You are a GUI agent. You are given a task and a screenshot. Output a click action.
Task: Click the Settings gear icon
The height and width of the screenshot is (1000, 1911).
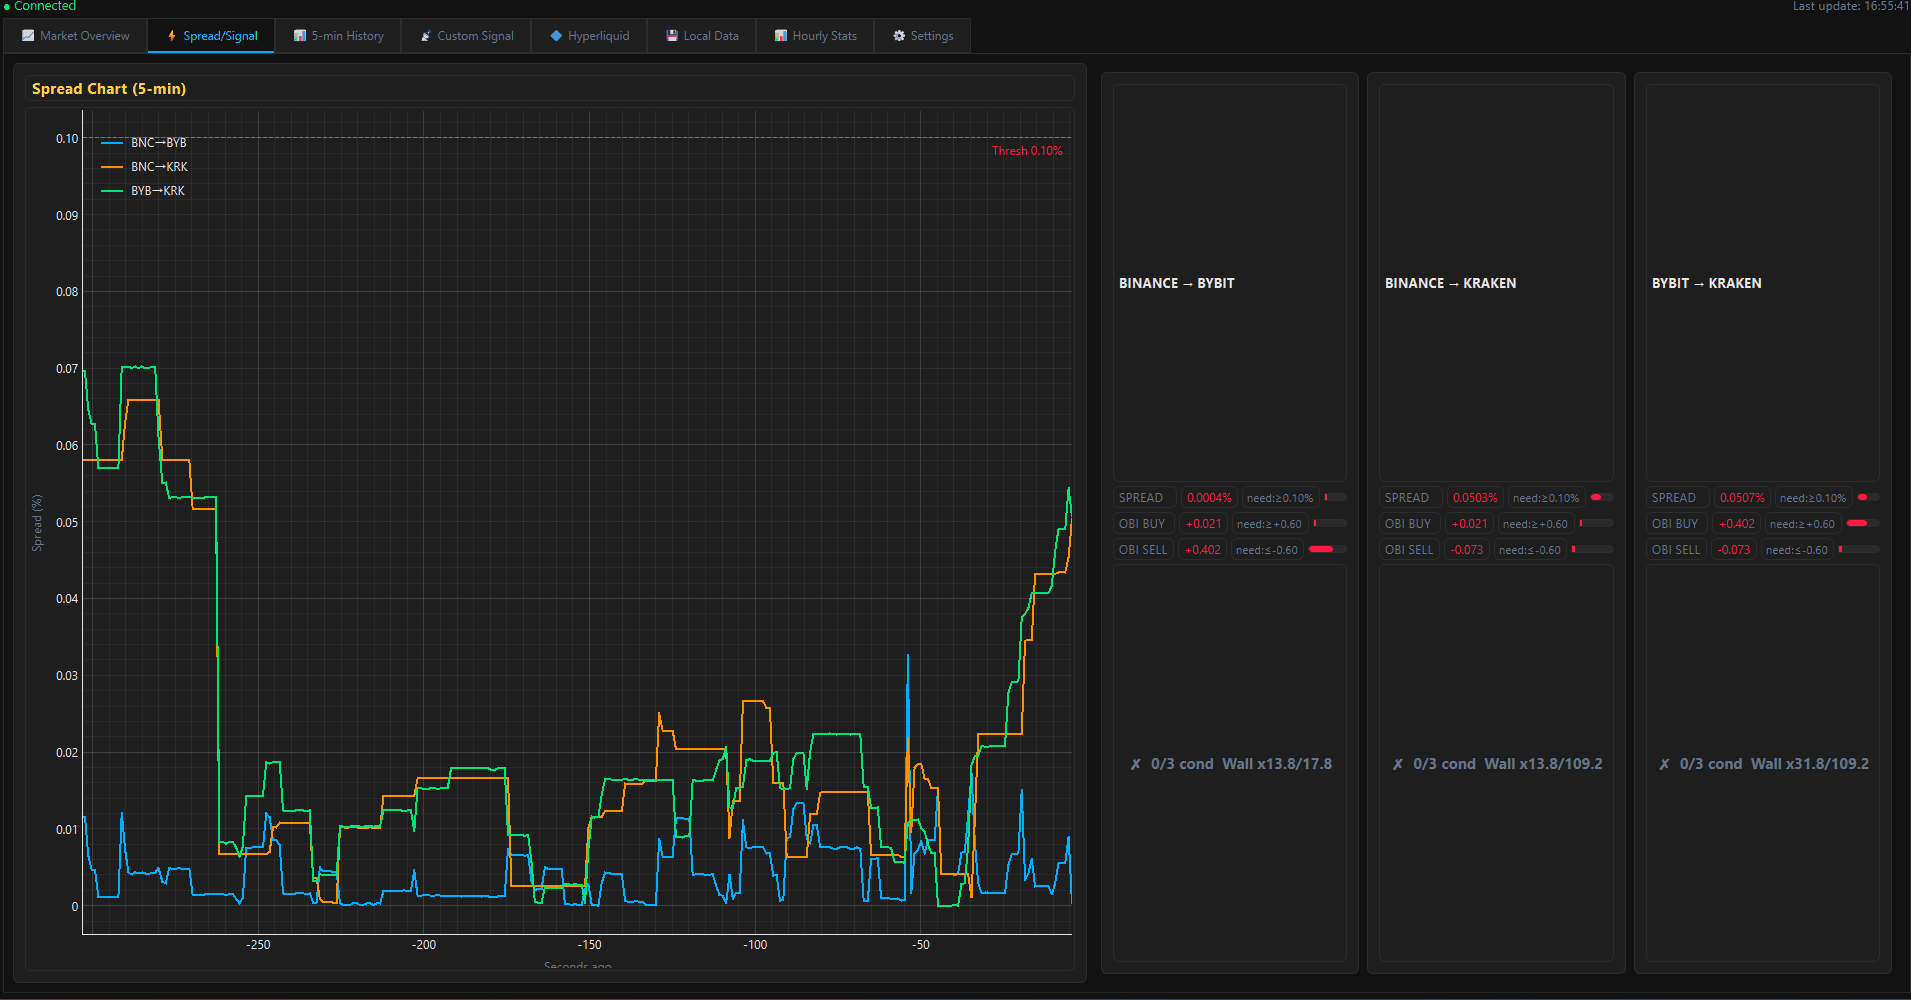[x=899, y=36]
